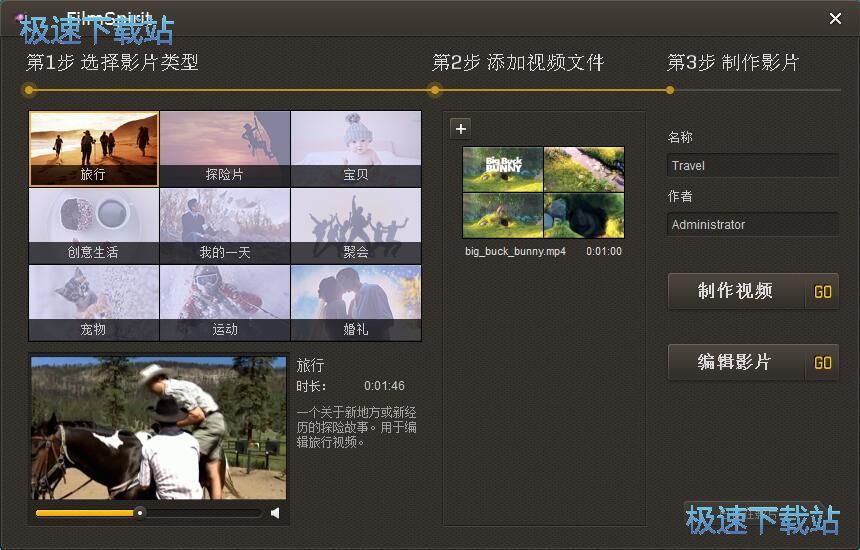
Task: Select the 旅行 film type
Action: click(94, 149)
